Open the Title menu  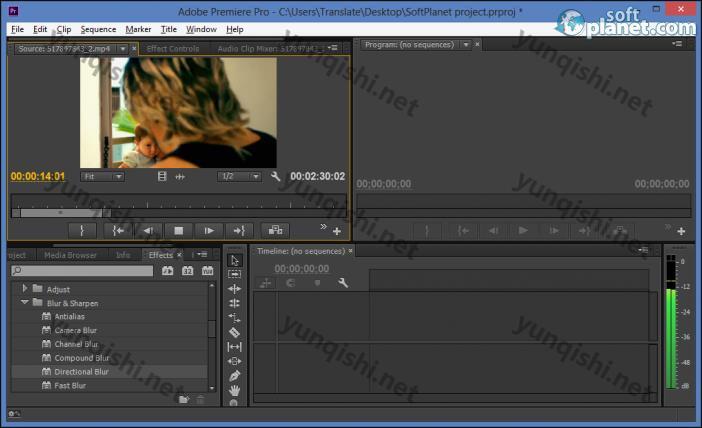tap(168, 29)
